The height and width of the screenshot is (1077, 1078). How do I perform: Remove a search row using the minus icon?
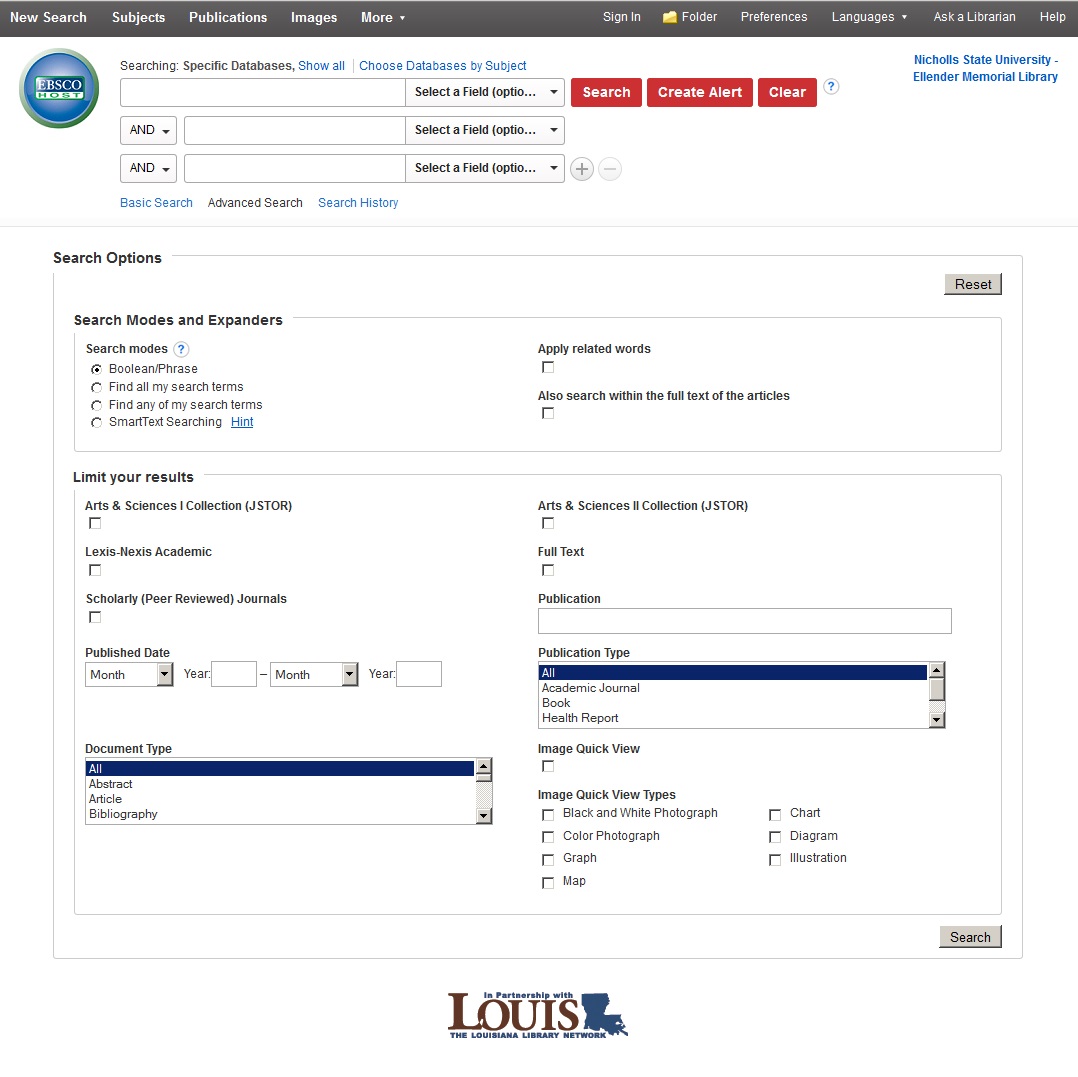610,169
